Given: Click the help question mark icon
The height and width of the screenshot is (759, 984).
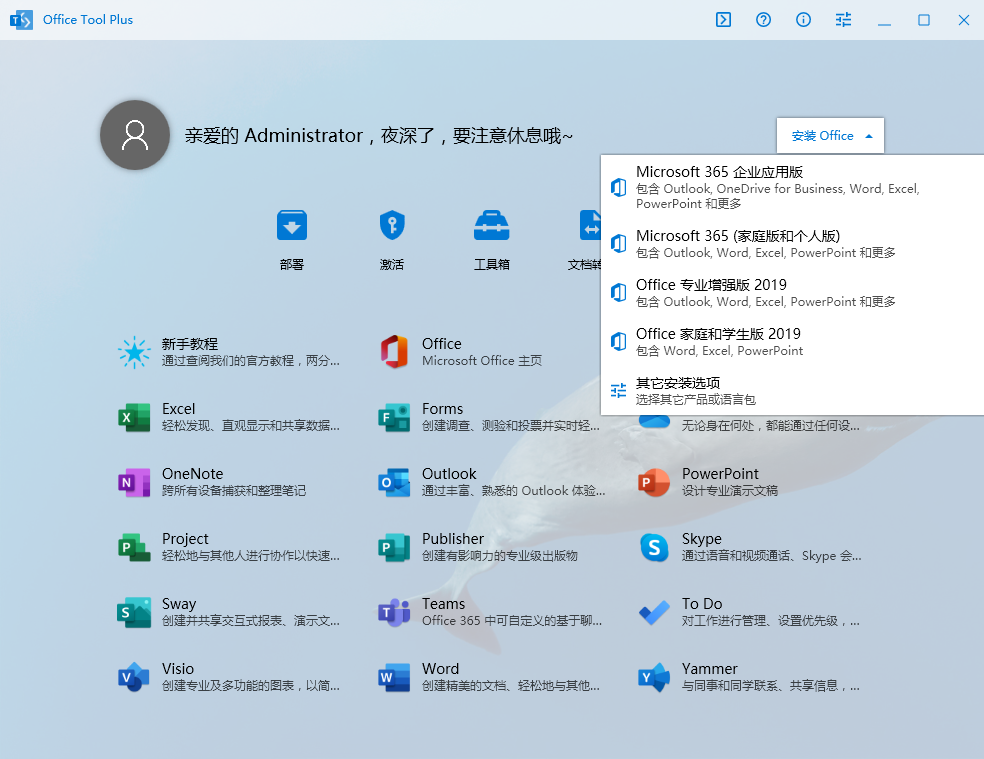Looking at the screenshot, I should coord(763,20).
